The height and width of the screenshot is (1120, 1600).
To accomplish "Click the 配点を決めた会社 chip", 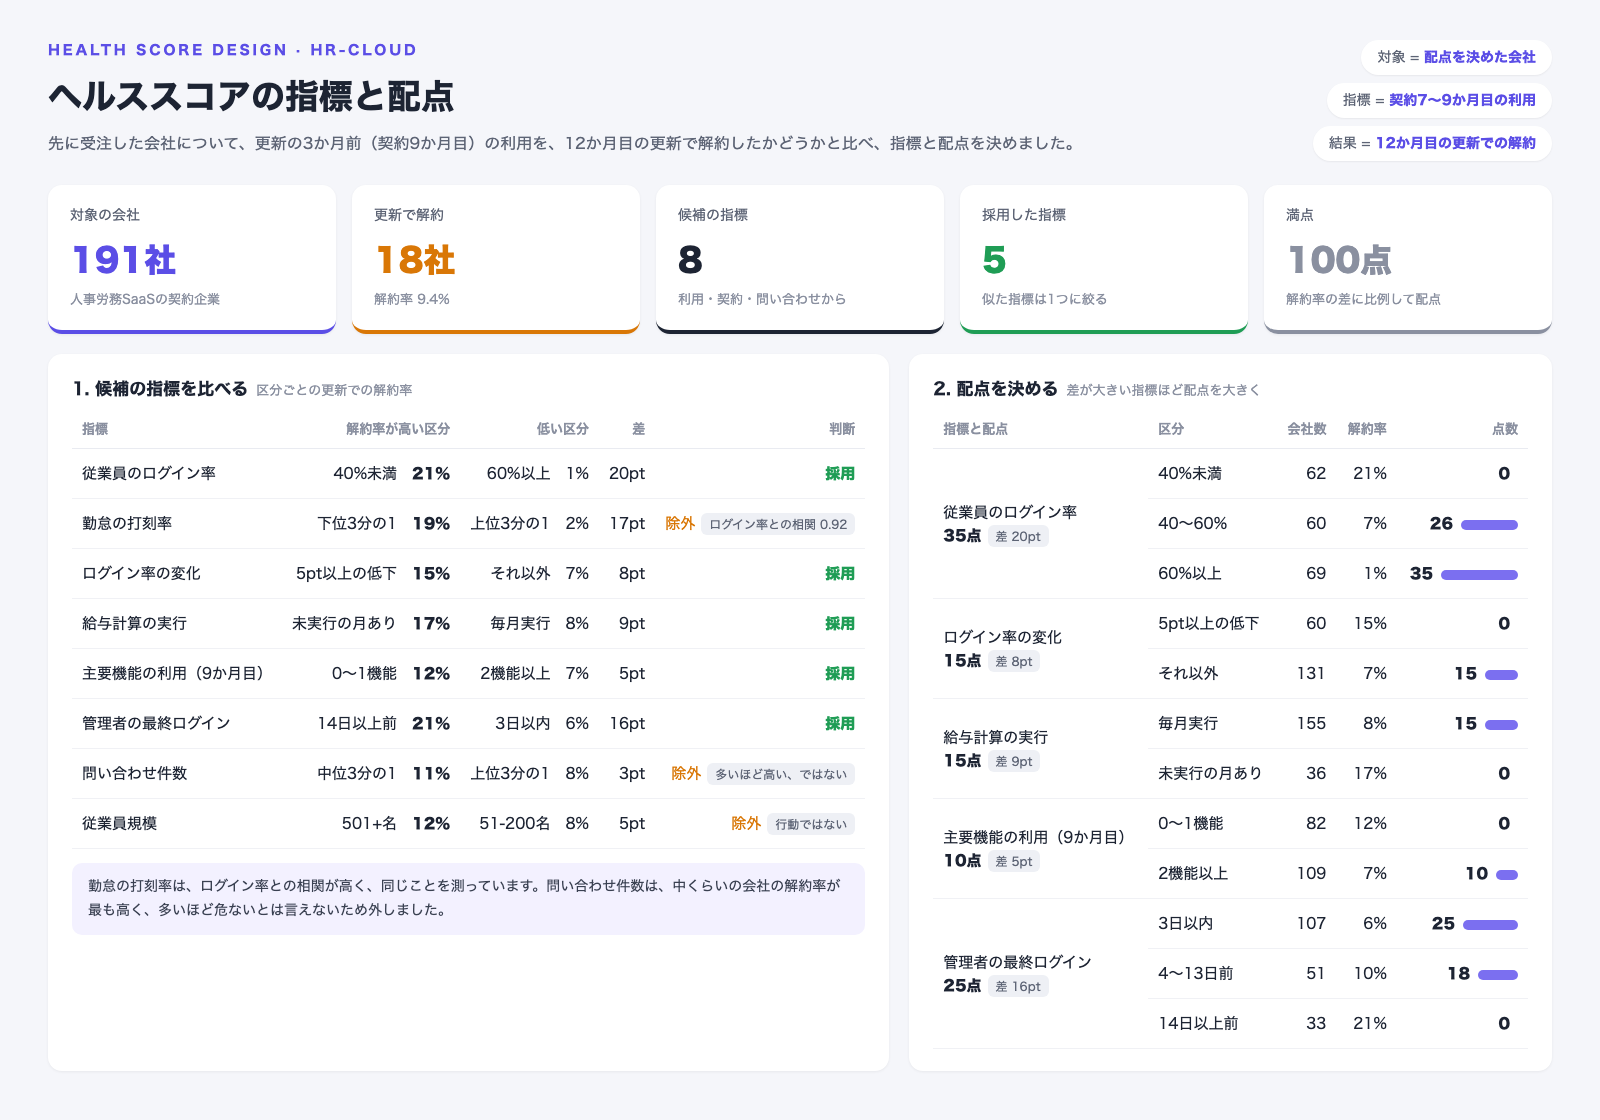I will click(x=1456, y=57).
